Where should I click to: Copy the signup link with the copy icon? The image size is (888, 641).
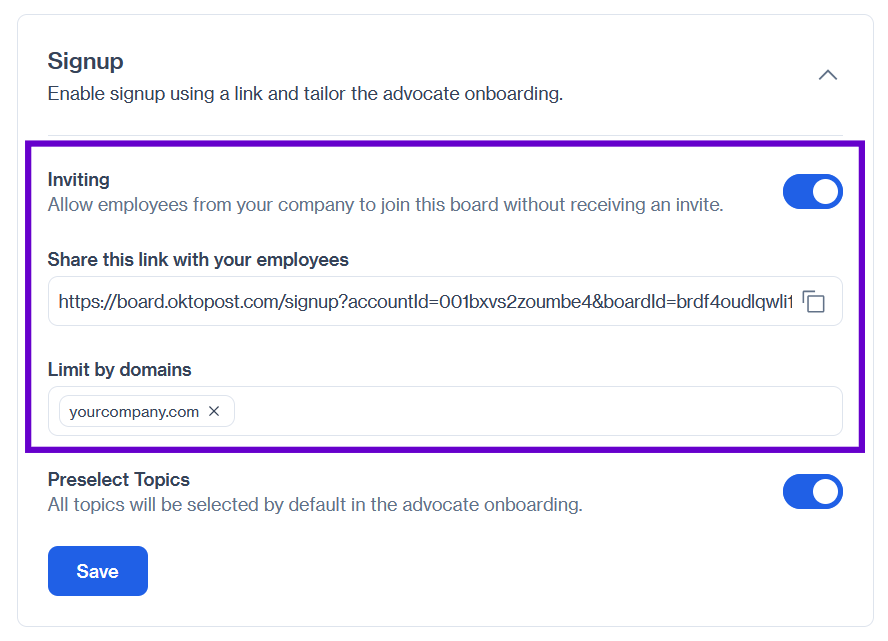[x=814, y=301]
